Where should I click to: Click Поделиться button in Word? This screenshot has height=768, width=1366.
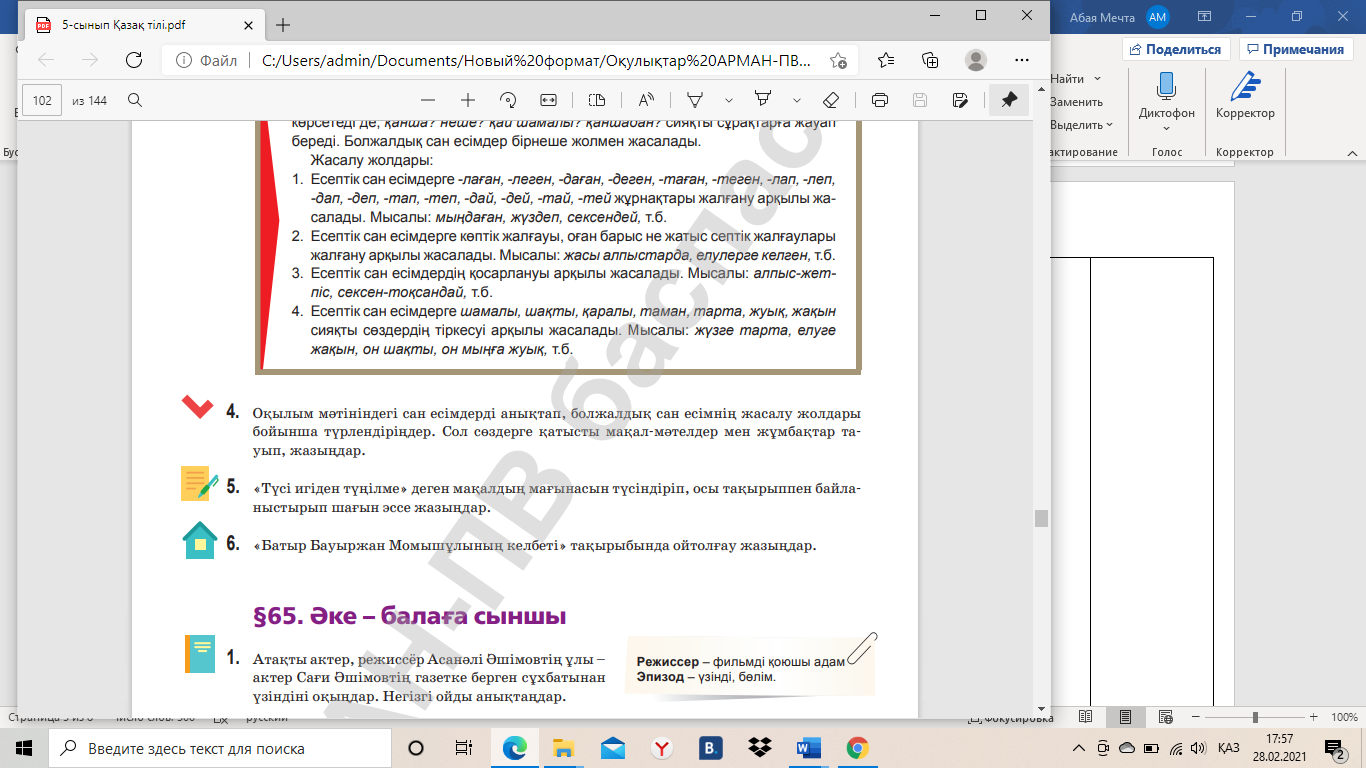1176,49
